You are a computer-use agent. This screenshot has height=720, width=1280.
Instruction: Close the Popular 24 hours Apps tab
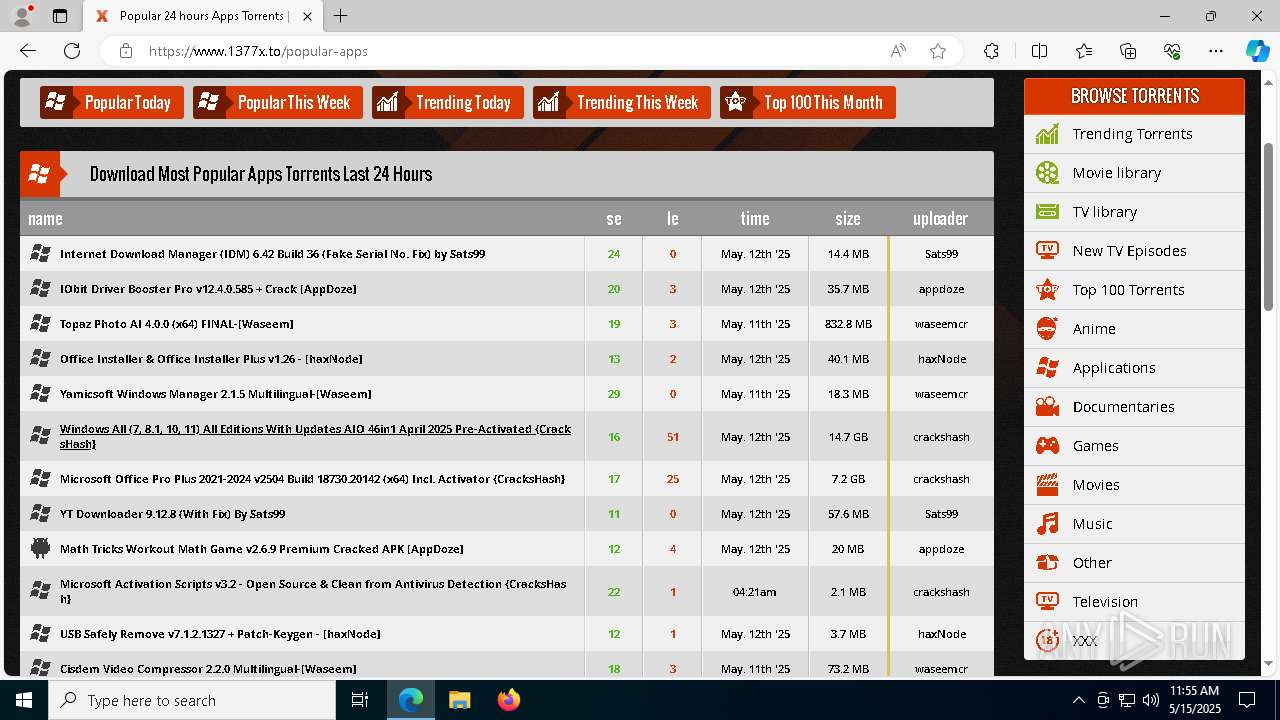pyautogui.click(x=307, y=16)
